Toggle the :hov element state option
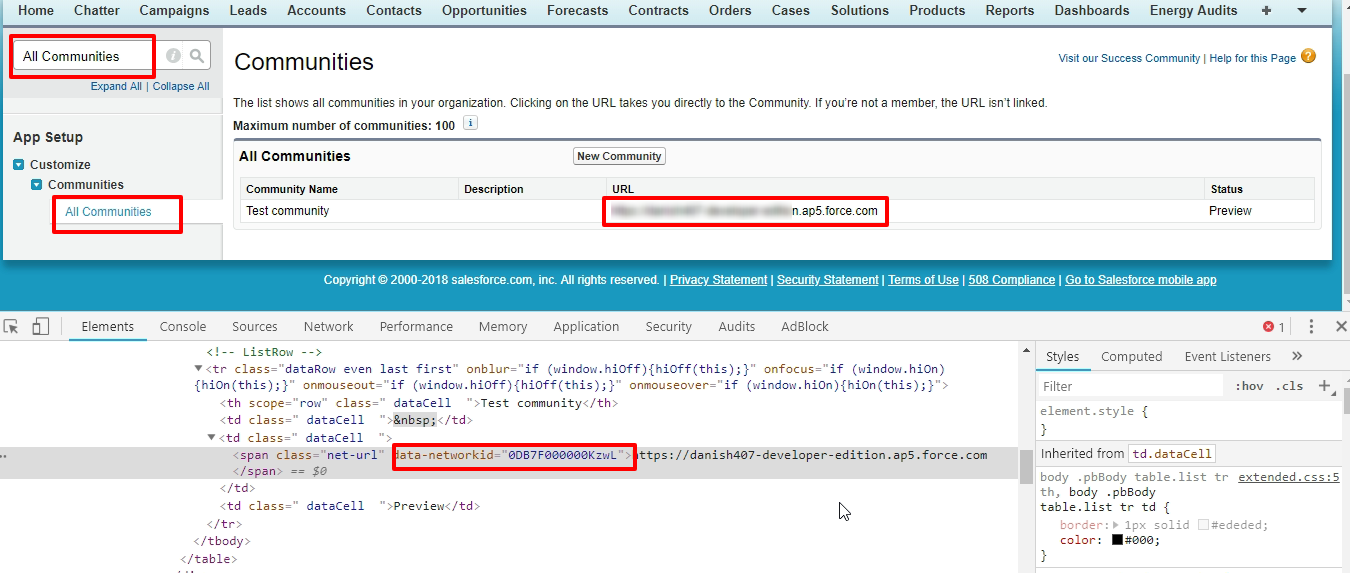 click(x=1249, y=386)
